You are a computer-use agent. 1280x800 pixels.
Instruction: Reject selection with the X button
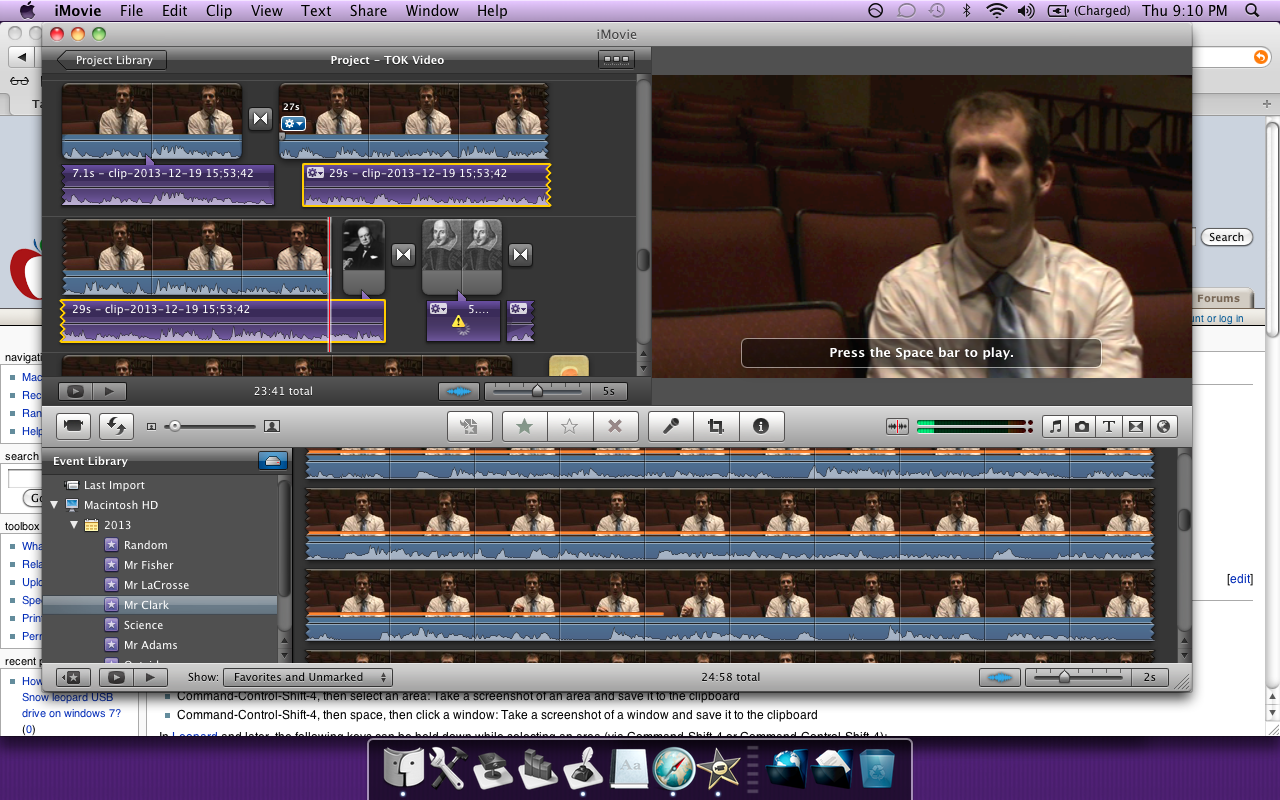coord(615,426)
